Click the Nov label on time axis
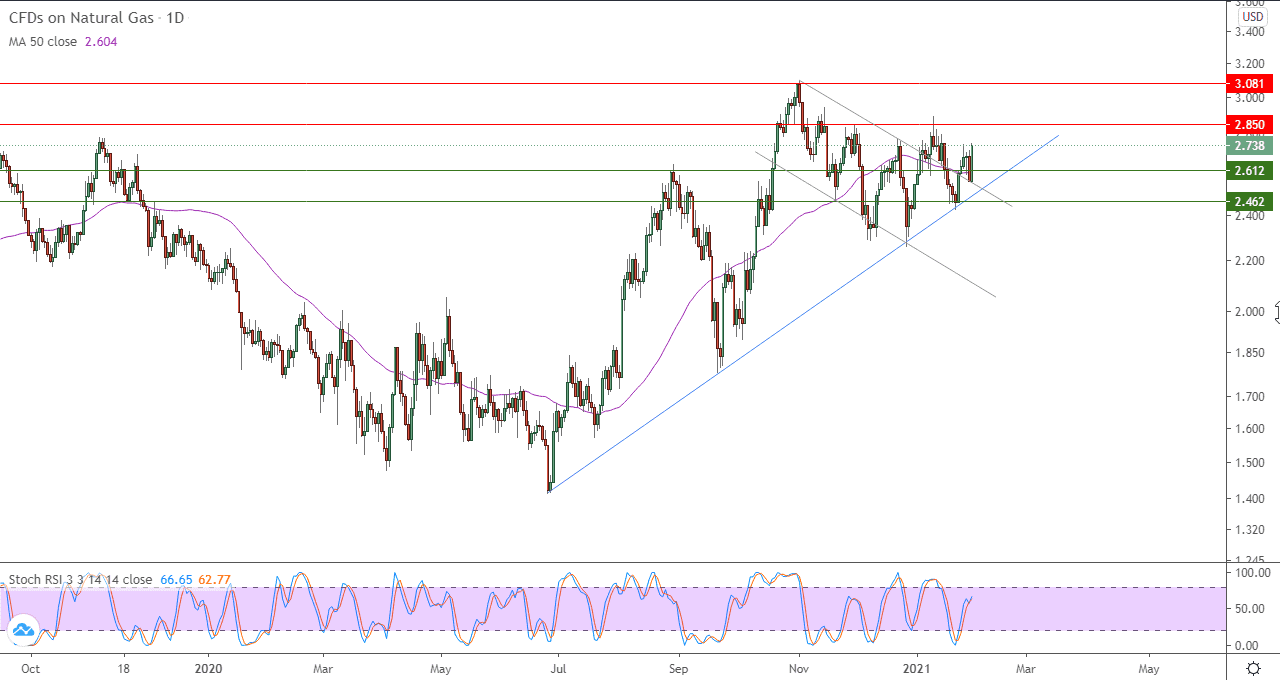Screen dimensions: 1280x680 click(798, 668)
